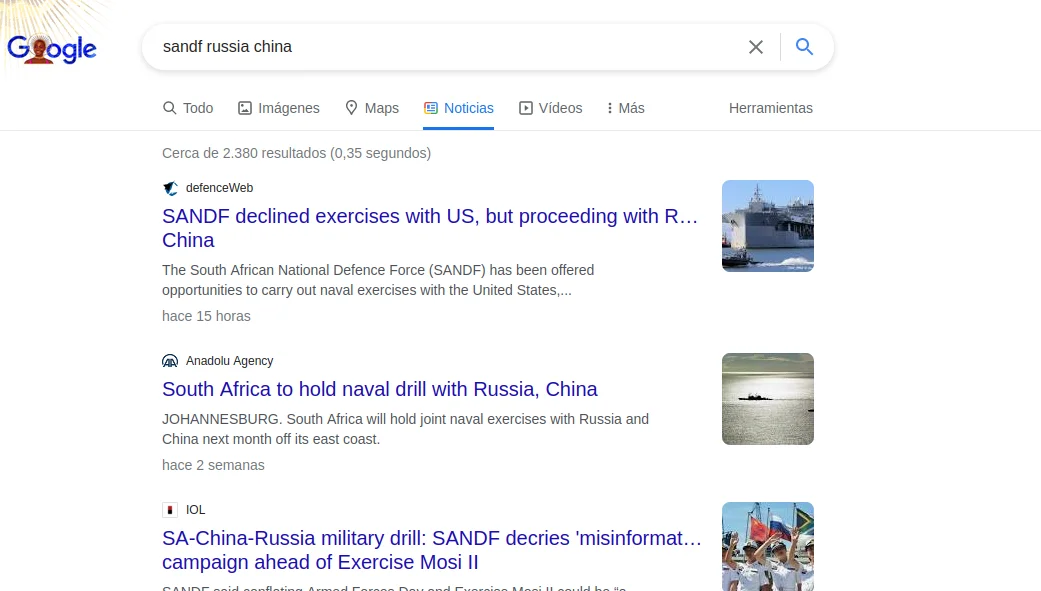Expand the Más menu
This screenshot has width=1041, height=591.
[x=625, y=108]
